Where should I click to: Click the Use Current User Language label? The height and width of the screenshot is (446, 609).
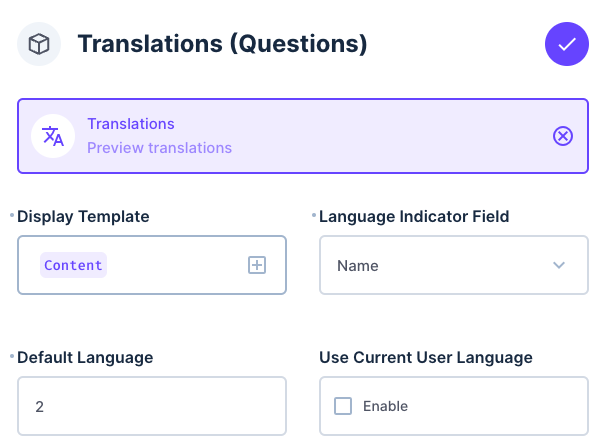426,357
